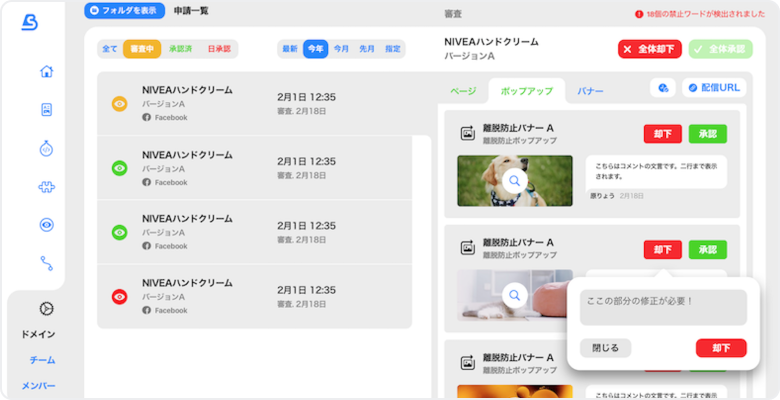Click the 全体承認 button
780x400 pixels.
720,49
